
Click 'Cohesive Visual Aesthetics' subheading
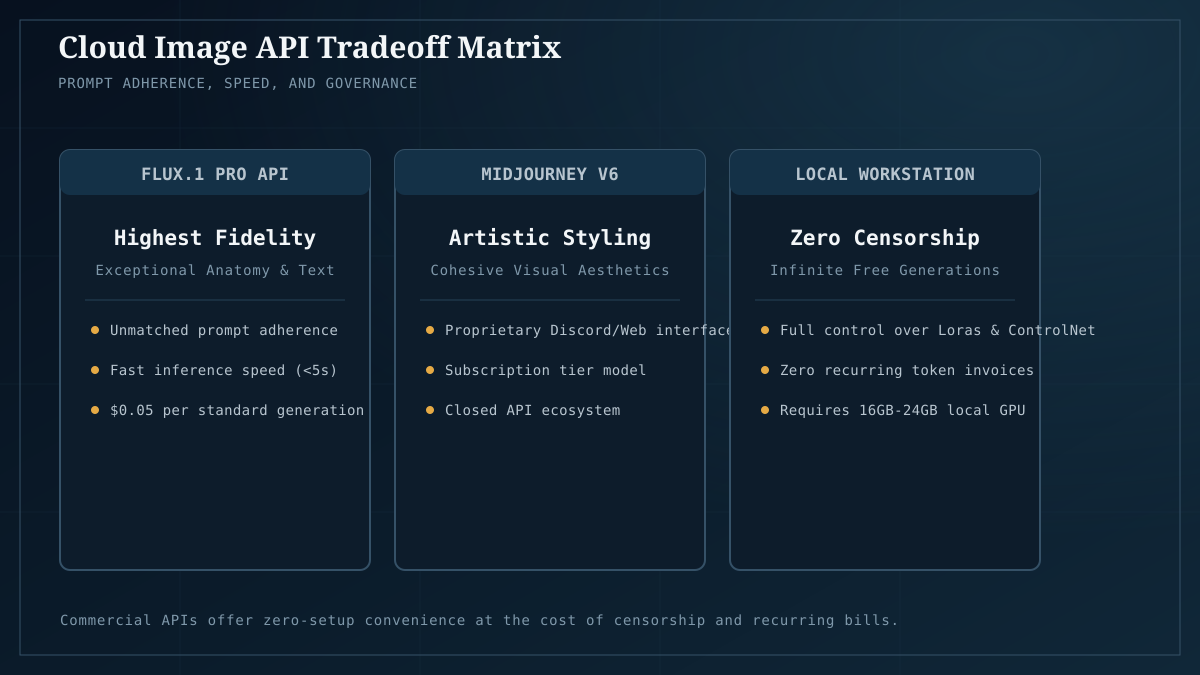point(550,270)
